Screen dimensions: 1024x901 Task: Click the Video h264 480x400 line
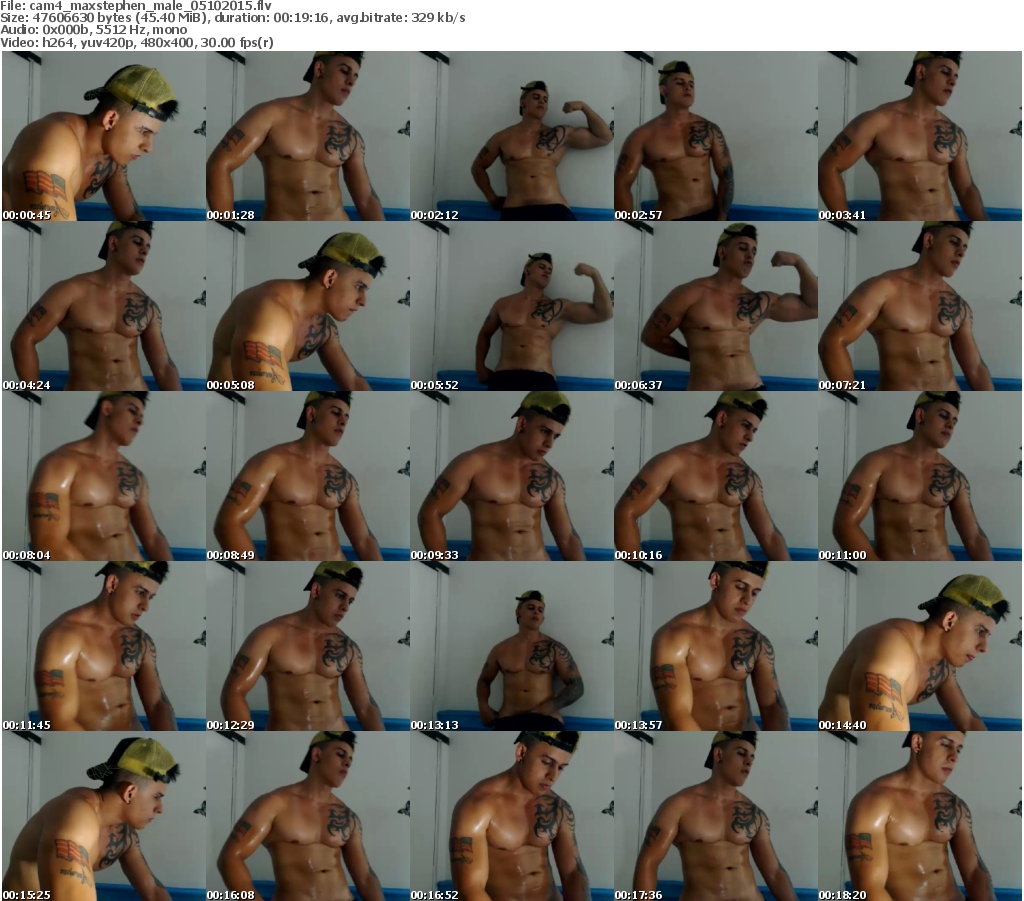(x=136, y=42)
